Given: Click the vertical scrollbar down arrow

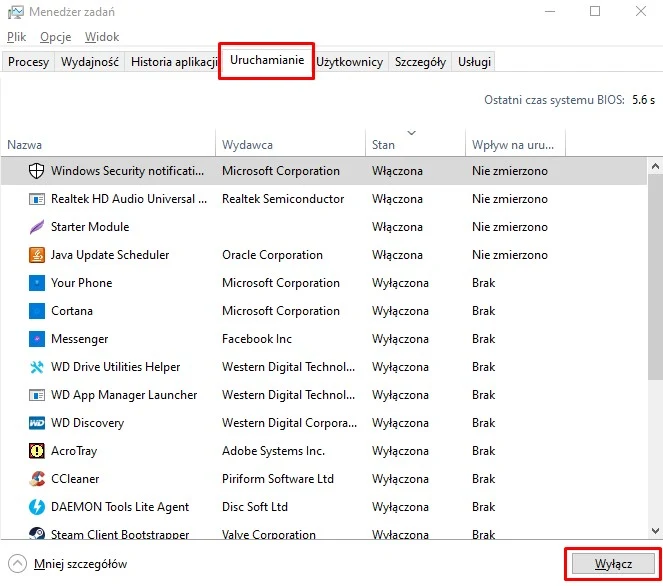Looking at the screenshot, I should (x=654, y=532).
